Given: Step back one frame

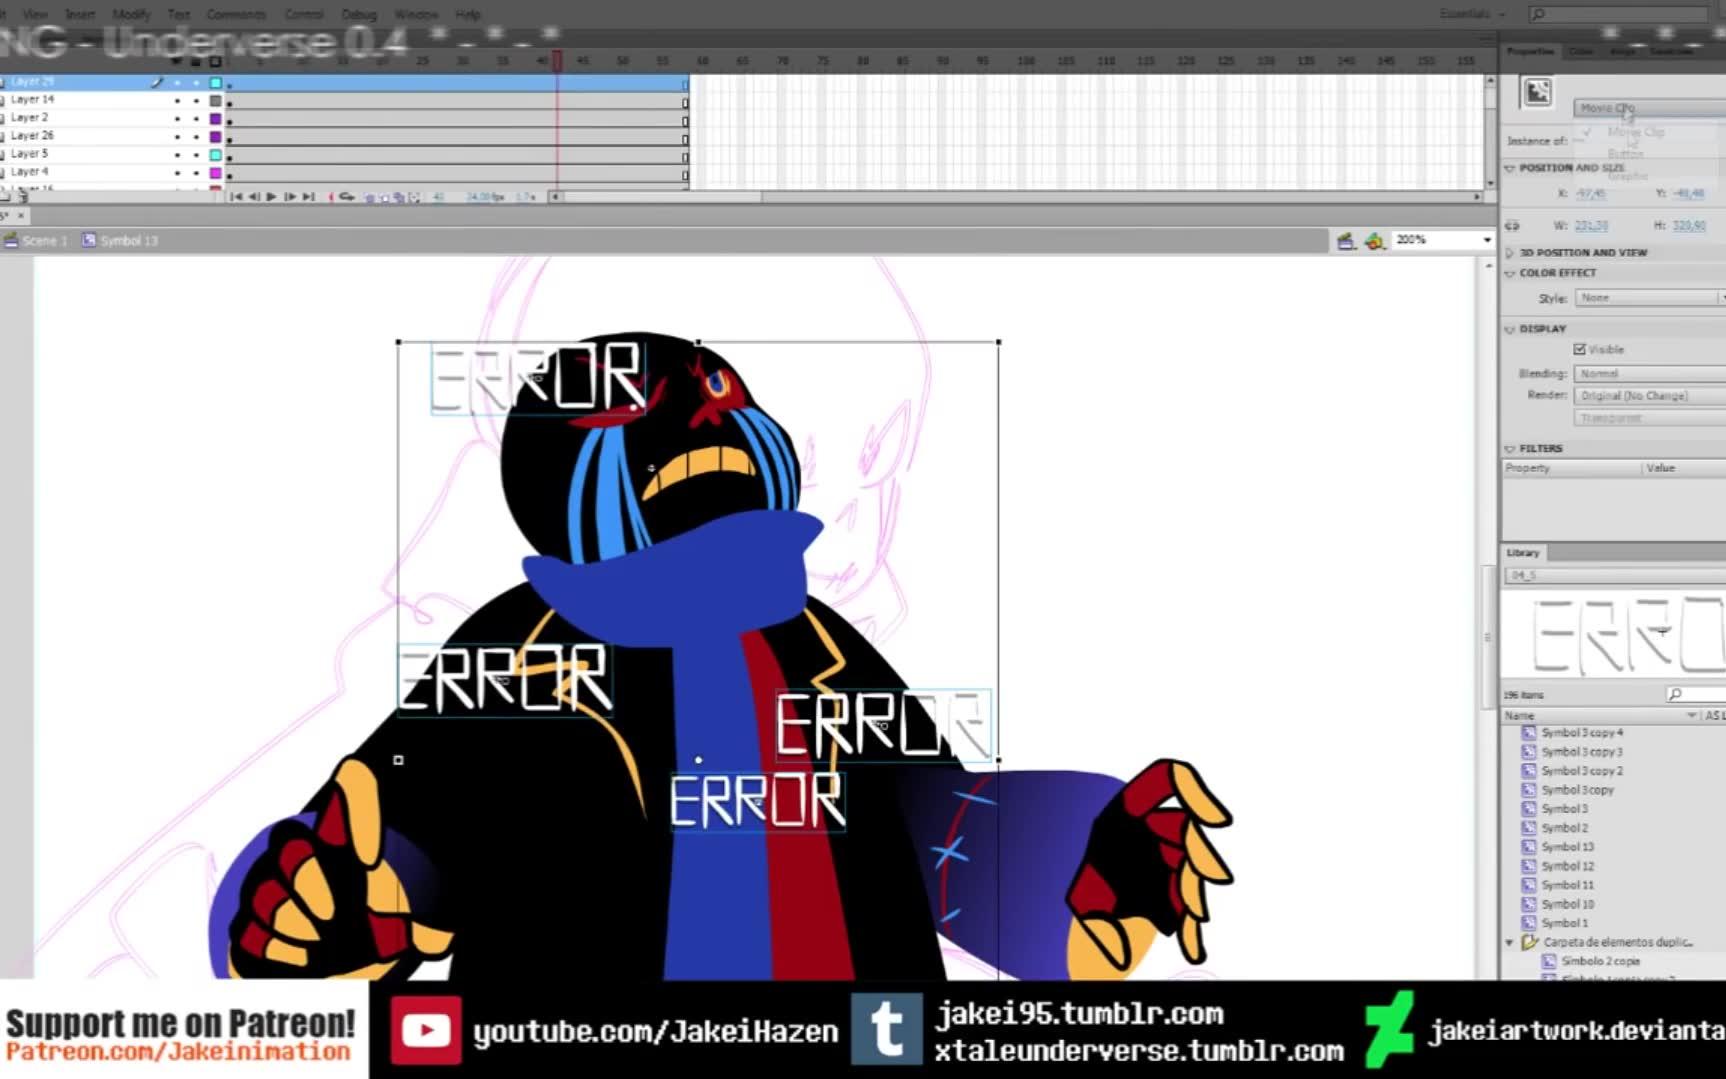Looking at the screenshot, I should coord(253,197).
